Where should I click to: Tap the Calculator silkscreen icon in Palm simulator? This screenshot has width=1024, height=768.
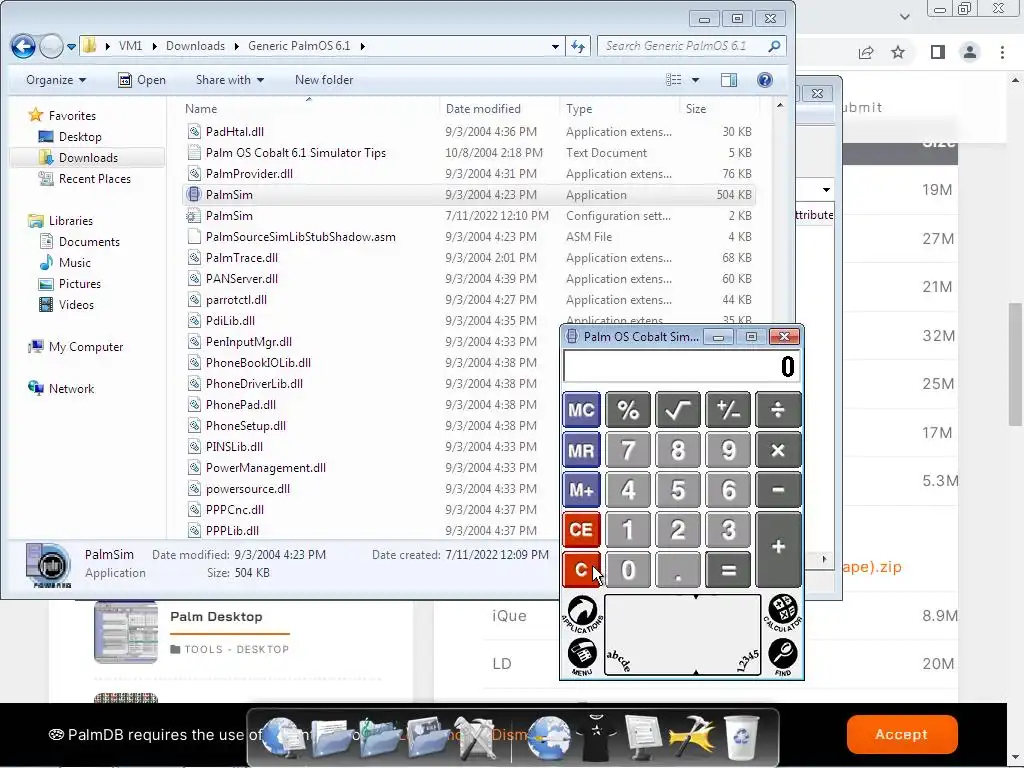click(x=782, y=613)
